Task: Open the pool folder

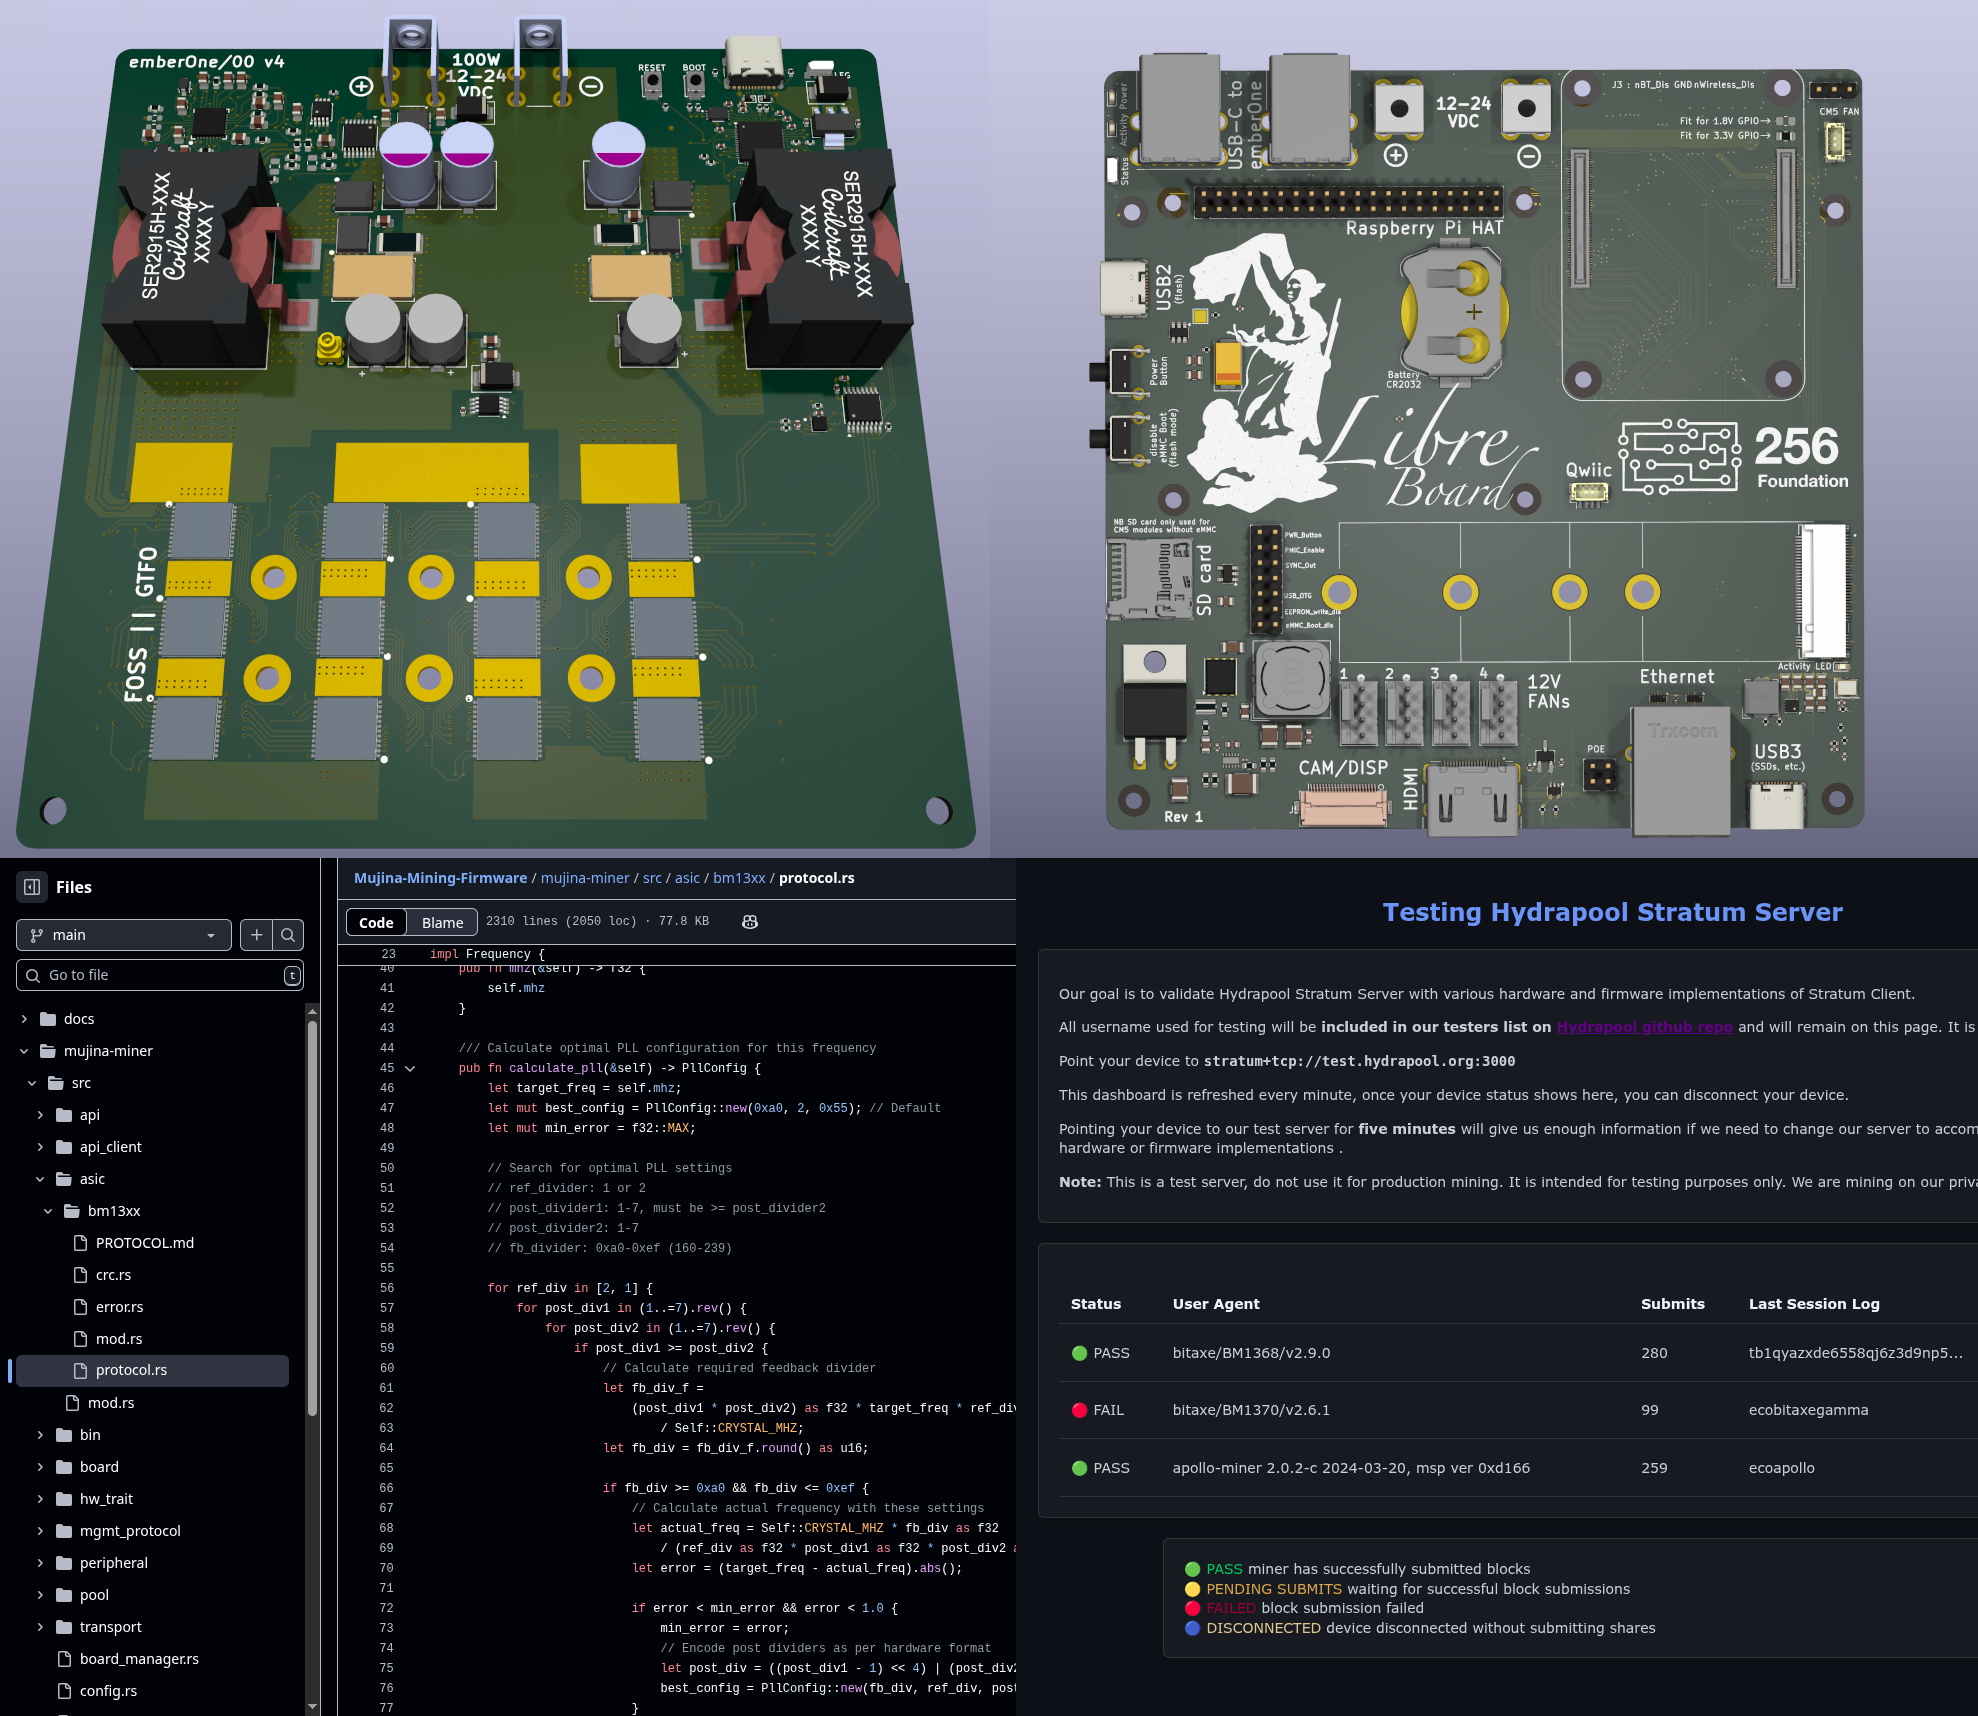Action: coord(94,1595)
